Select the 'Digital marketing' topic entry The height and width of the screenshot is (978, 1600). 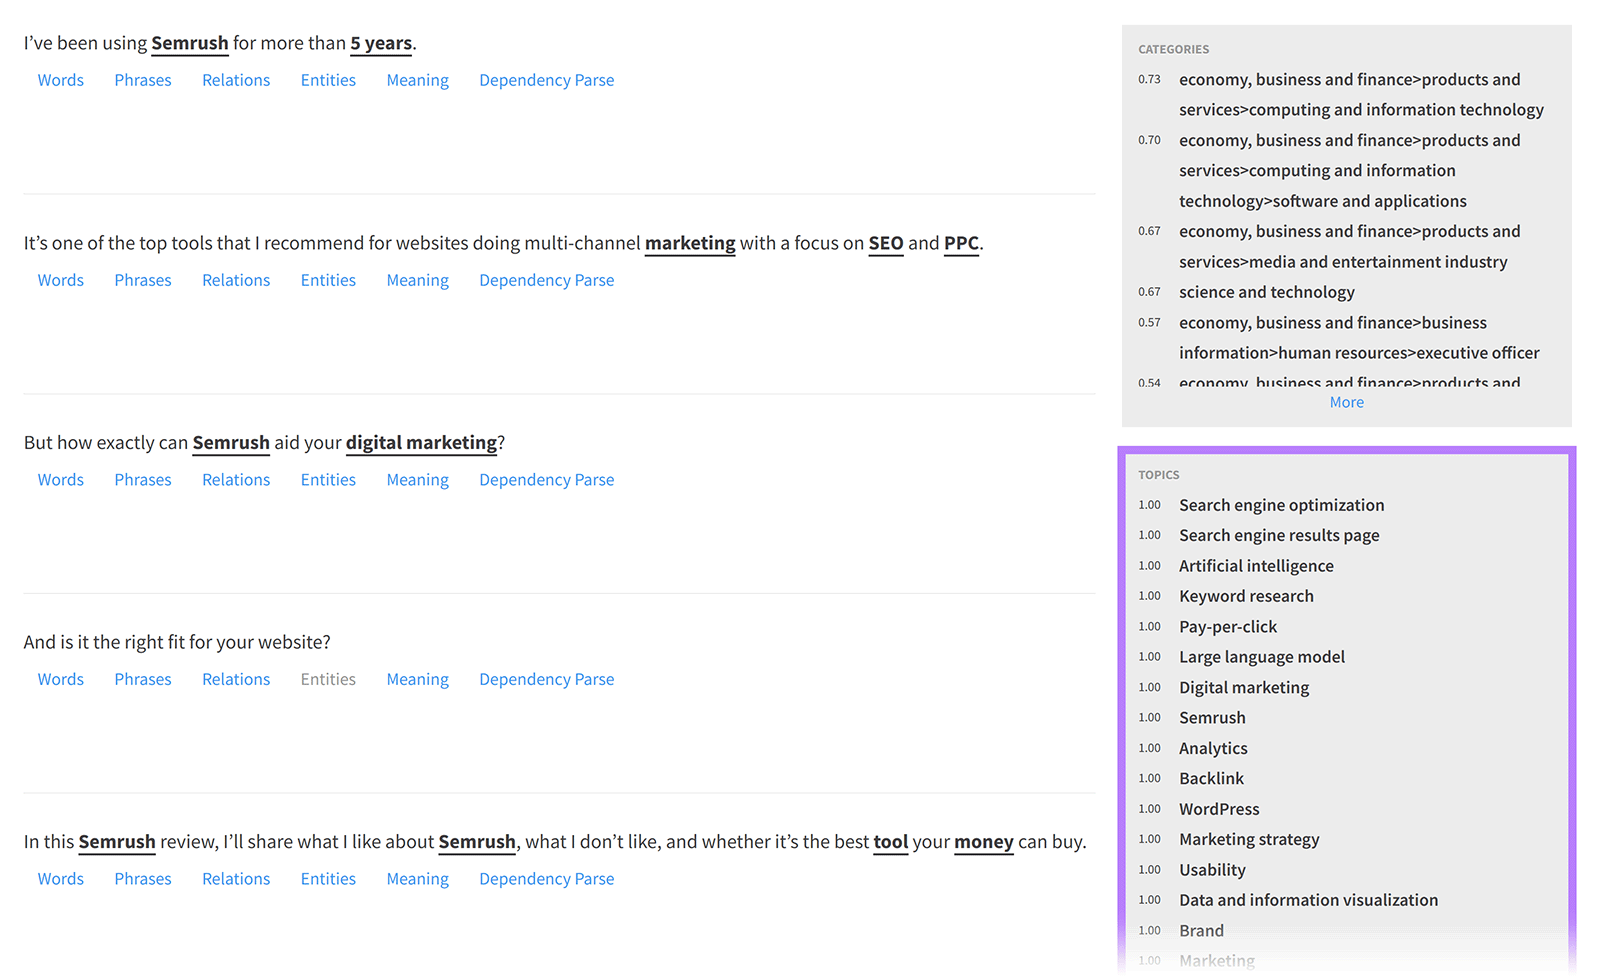1243,687
